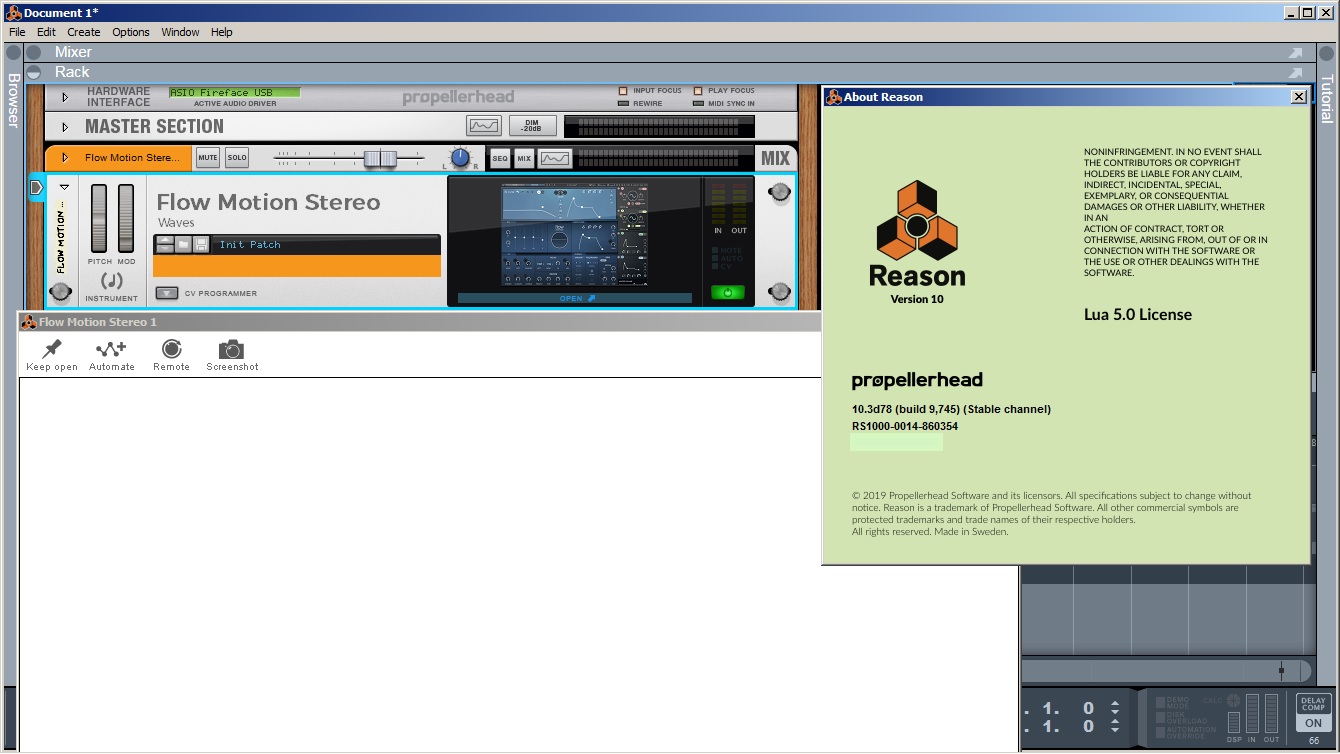Click the save patch floppy disk icon
The image size is (1340, 754).
tap(201, 245)
